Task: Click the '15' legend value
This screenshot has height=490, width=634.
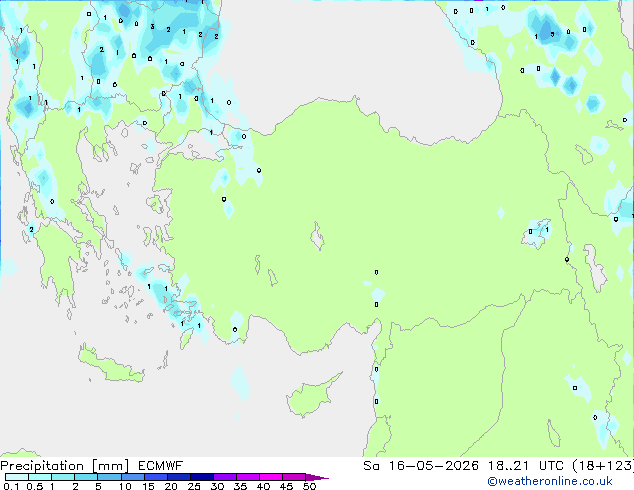Action: [148, 486]
